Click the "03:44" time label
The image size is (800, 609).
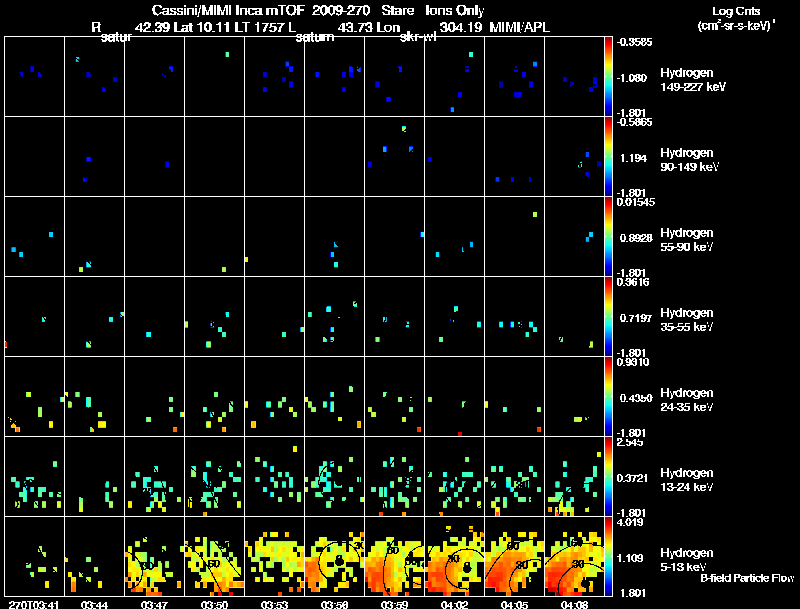94,604
